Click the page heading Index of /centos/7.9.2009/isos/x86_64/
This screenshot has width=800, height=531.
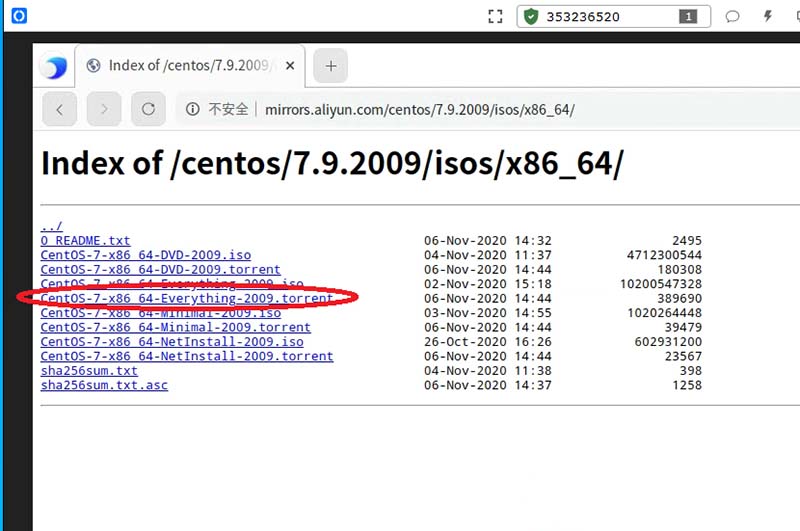332,163
